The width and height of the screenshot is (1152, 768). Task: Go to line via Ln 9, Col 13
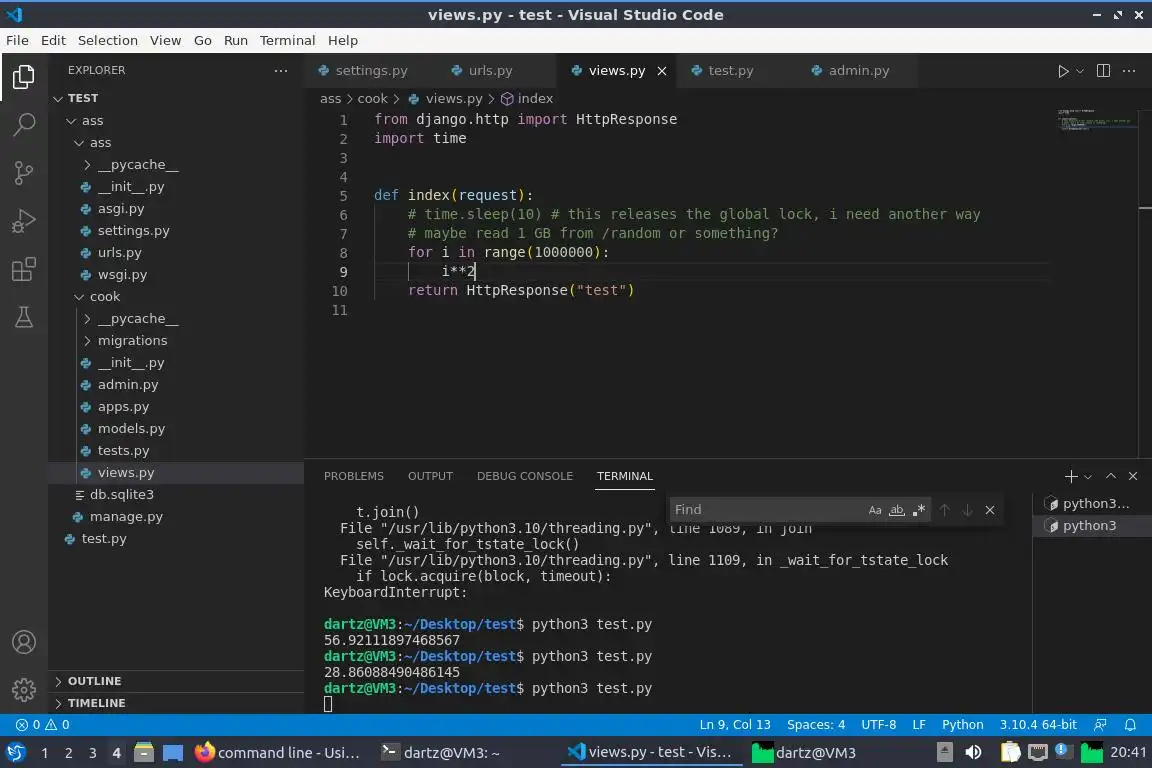click(x=735, y=725)
